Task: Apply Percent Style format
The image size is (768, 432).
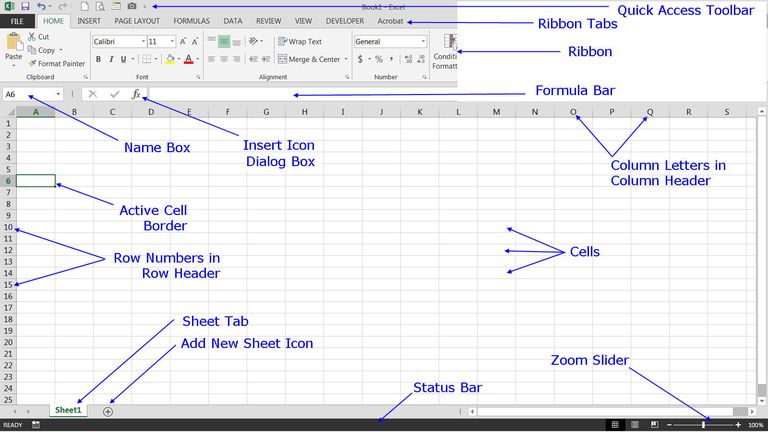Action: (379, 59)
